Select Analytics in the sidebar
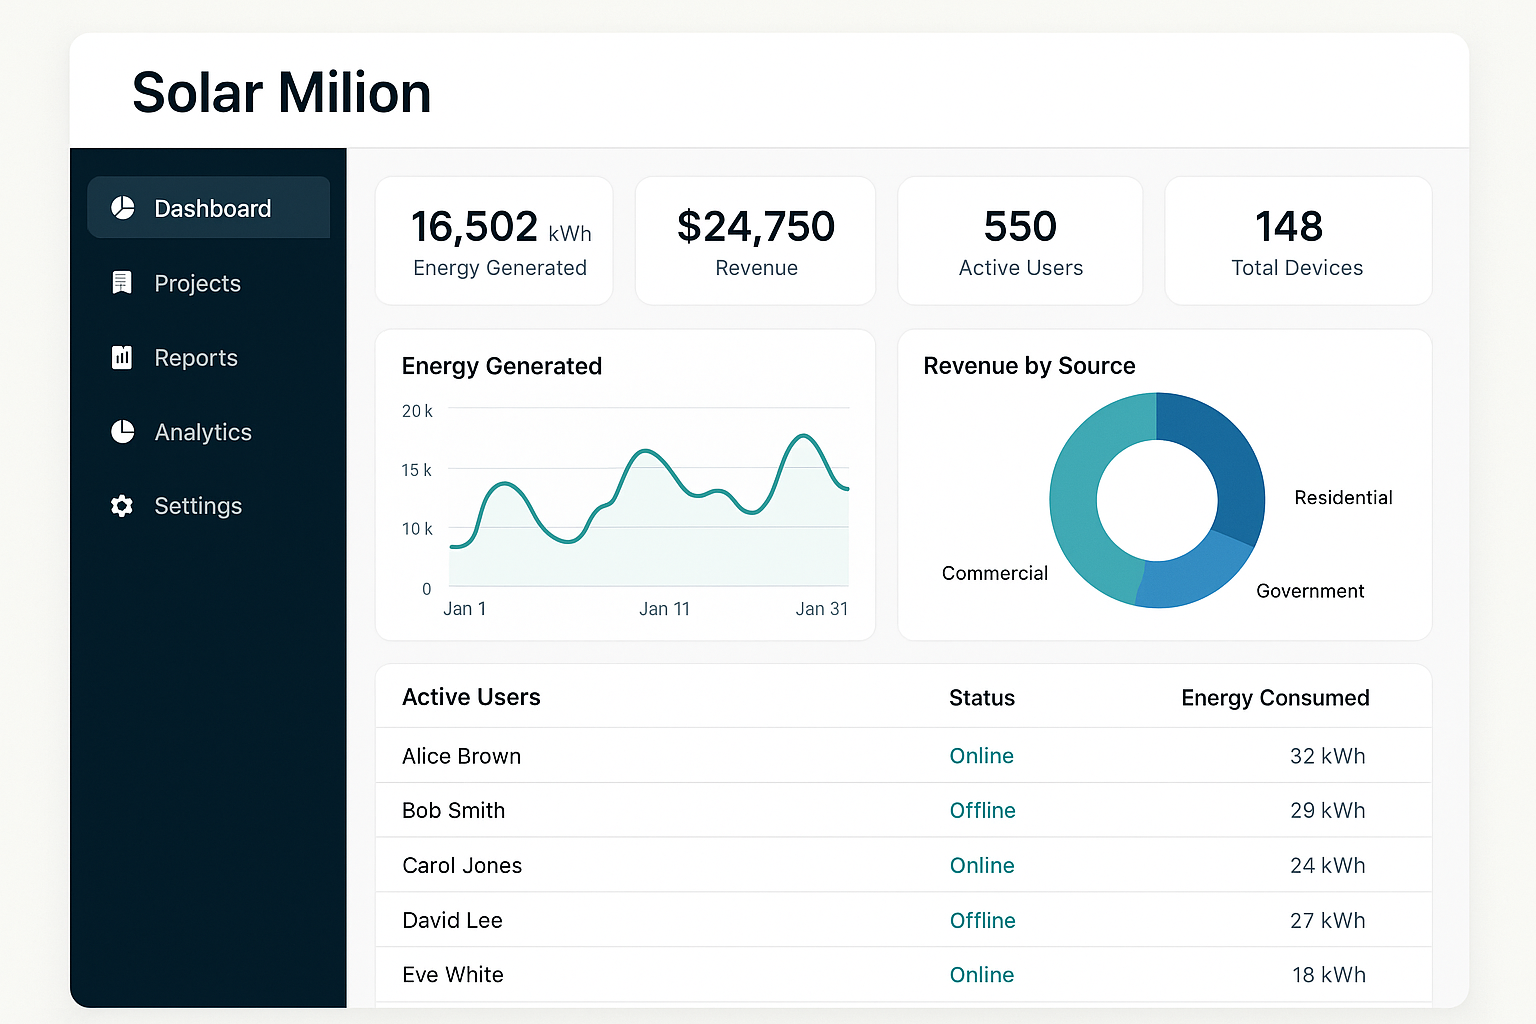 point(203,432)
